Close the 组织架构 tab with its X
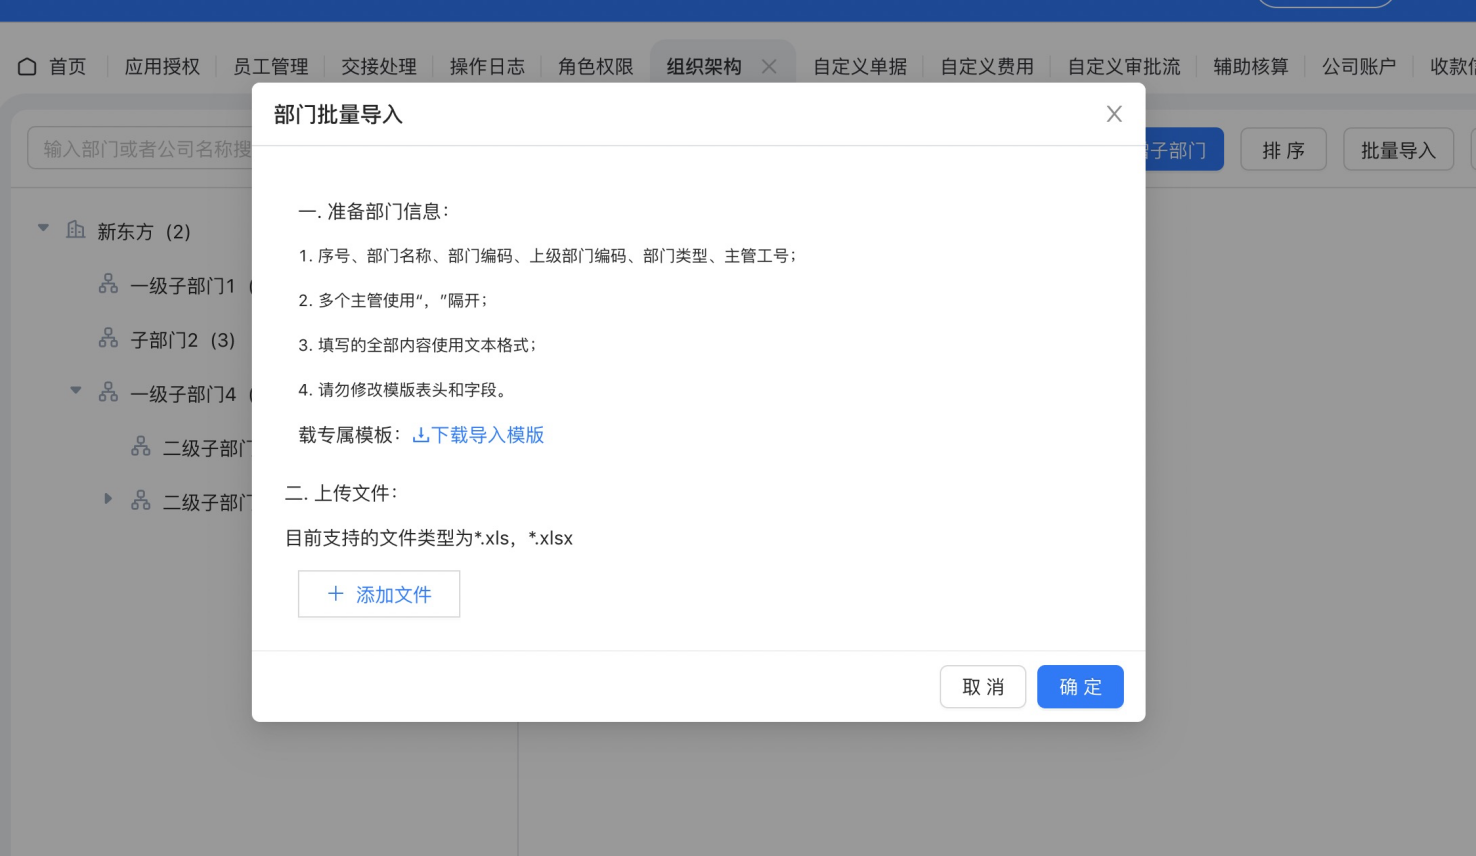This screenshot has height=856, width=1476. 769,67
